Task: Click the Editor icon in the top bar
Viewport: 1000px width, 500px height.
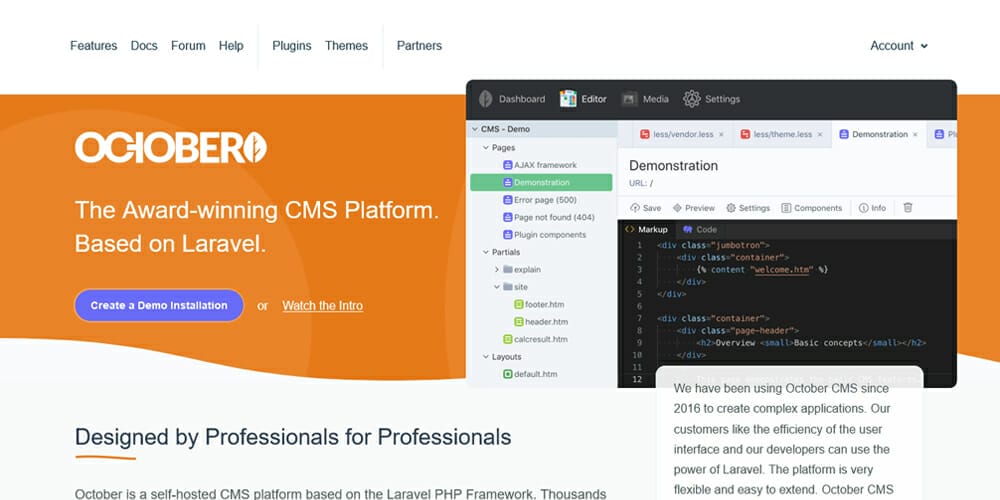Action: click(x=568, y=99)
